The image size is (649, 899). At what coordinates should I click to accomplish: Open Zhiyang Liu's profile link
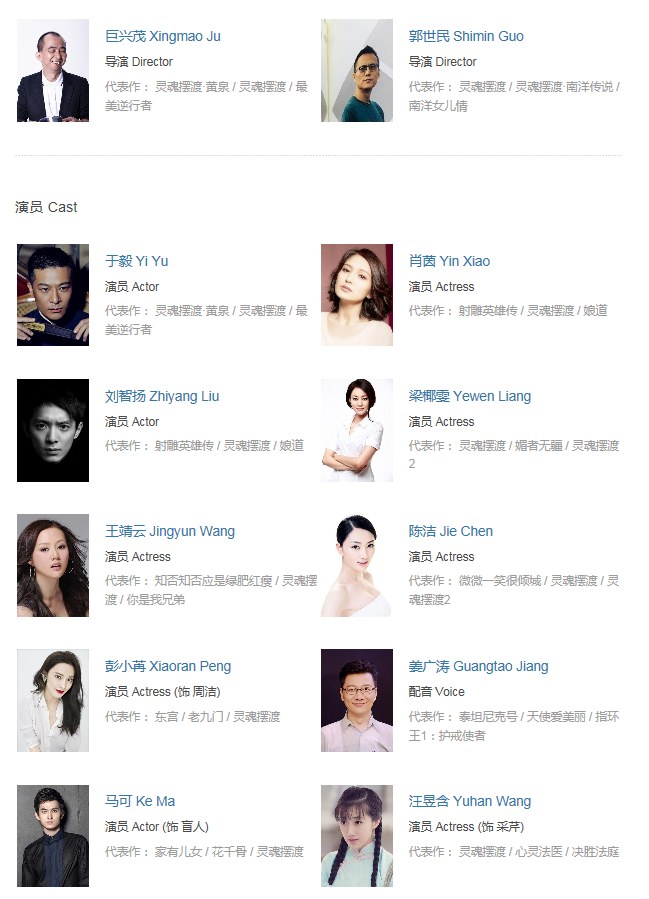coord(162,396)
